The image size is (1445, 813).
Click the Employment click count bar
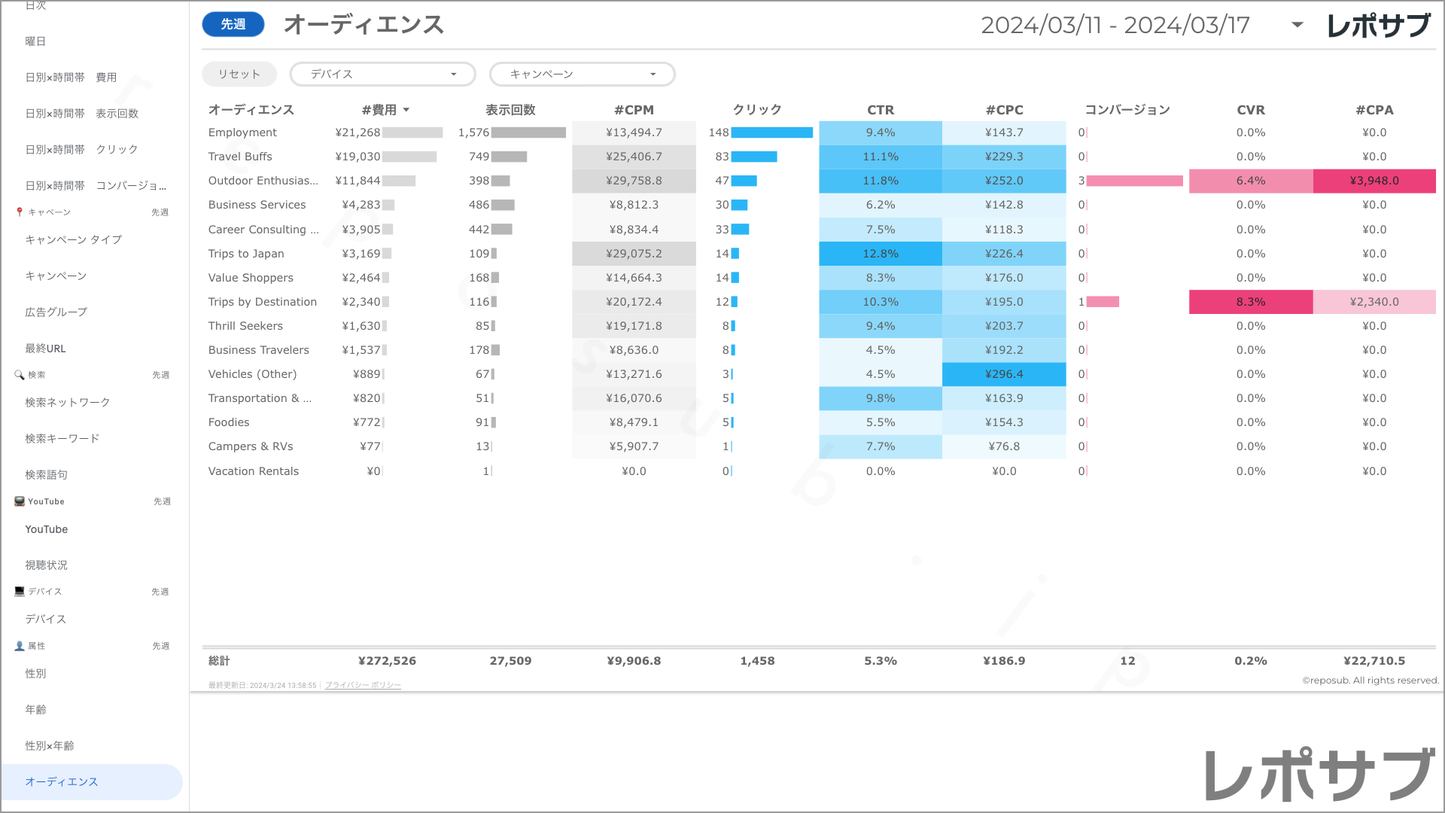coord(771,133)
